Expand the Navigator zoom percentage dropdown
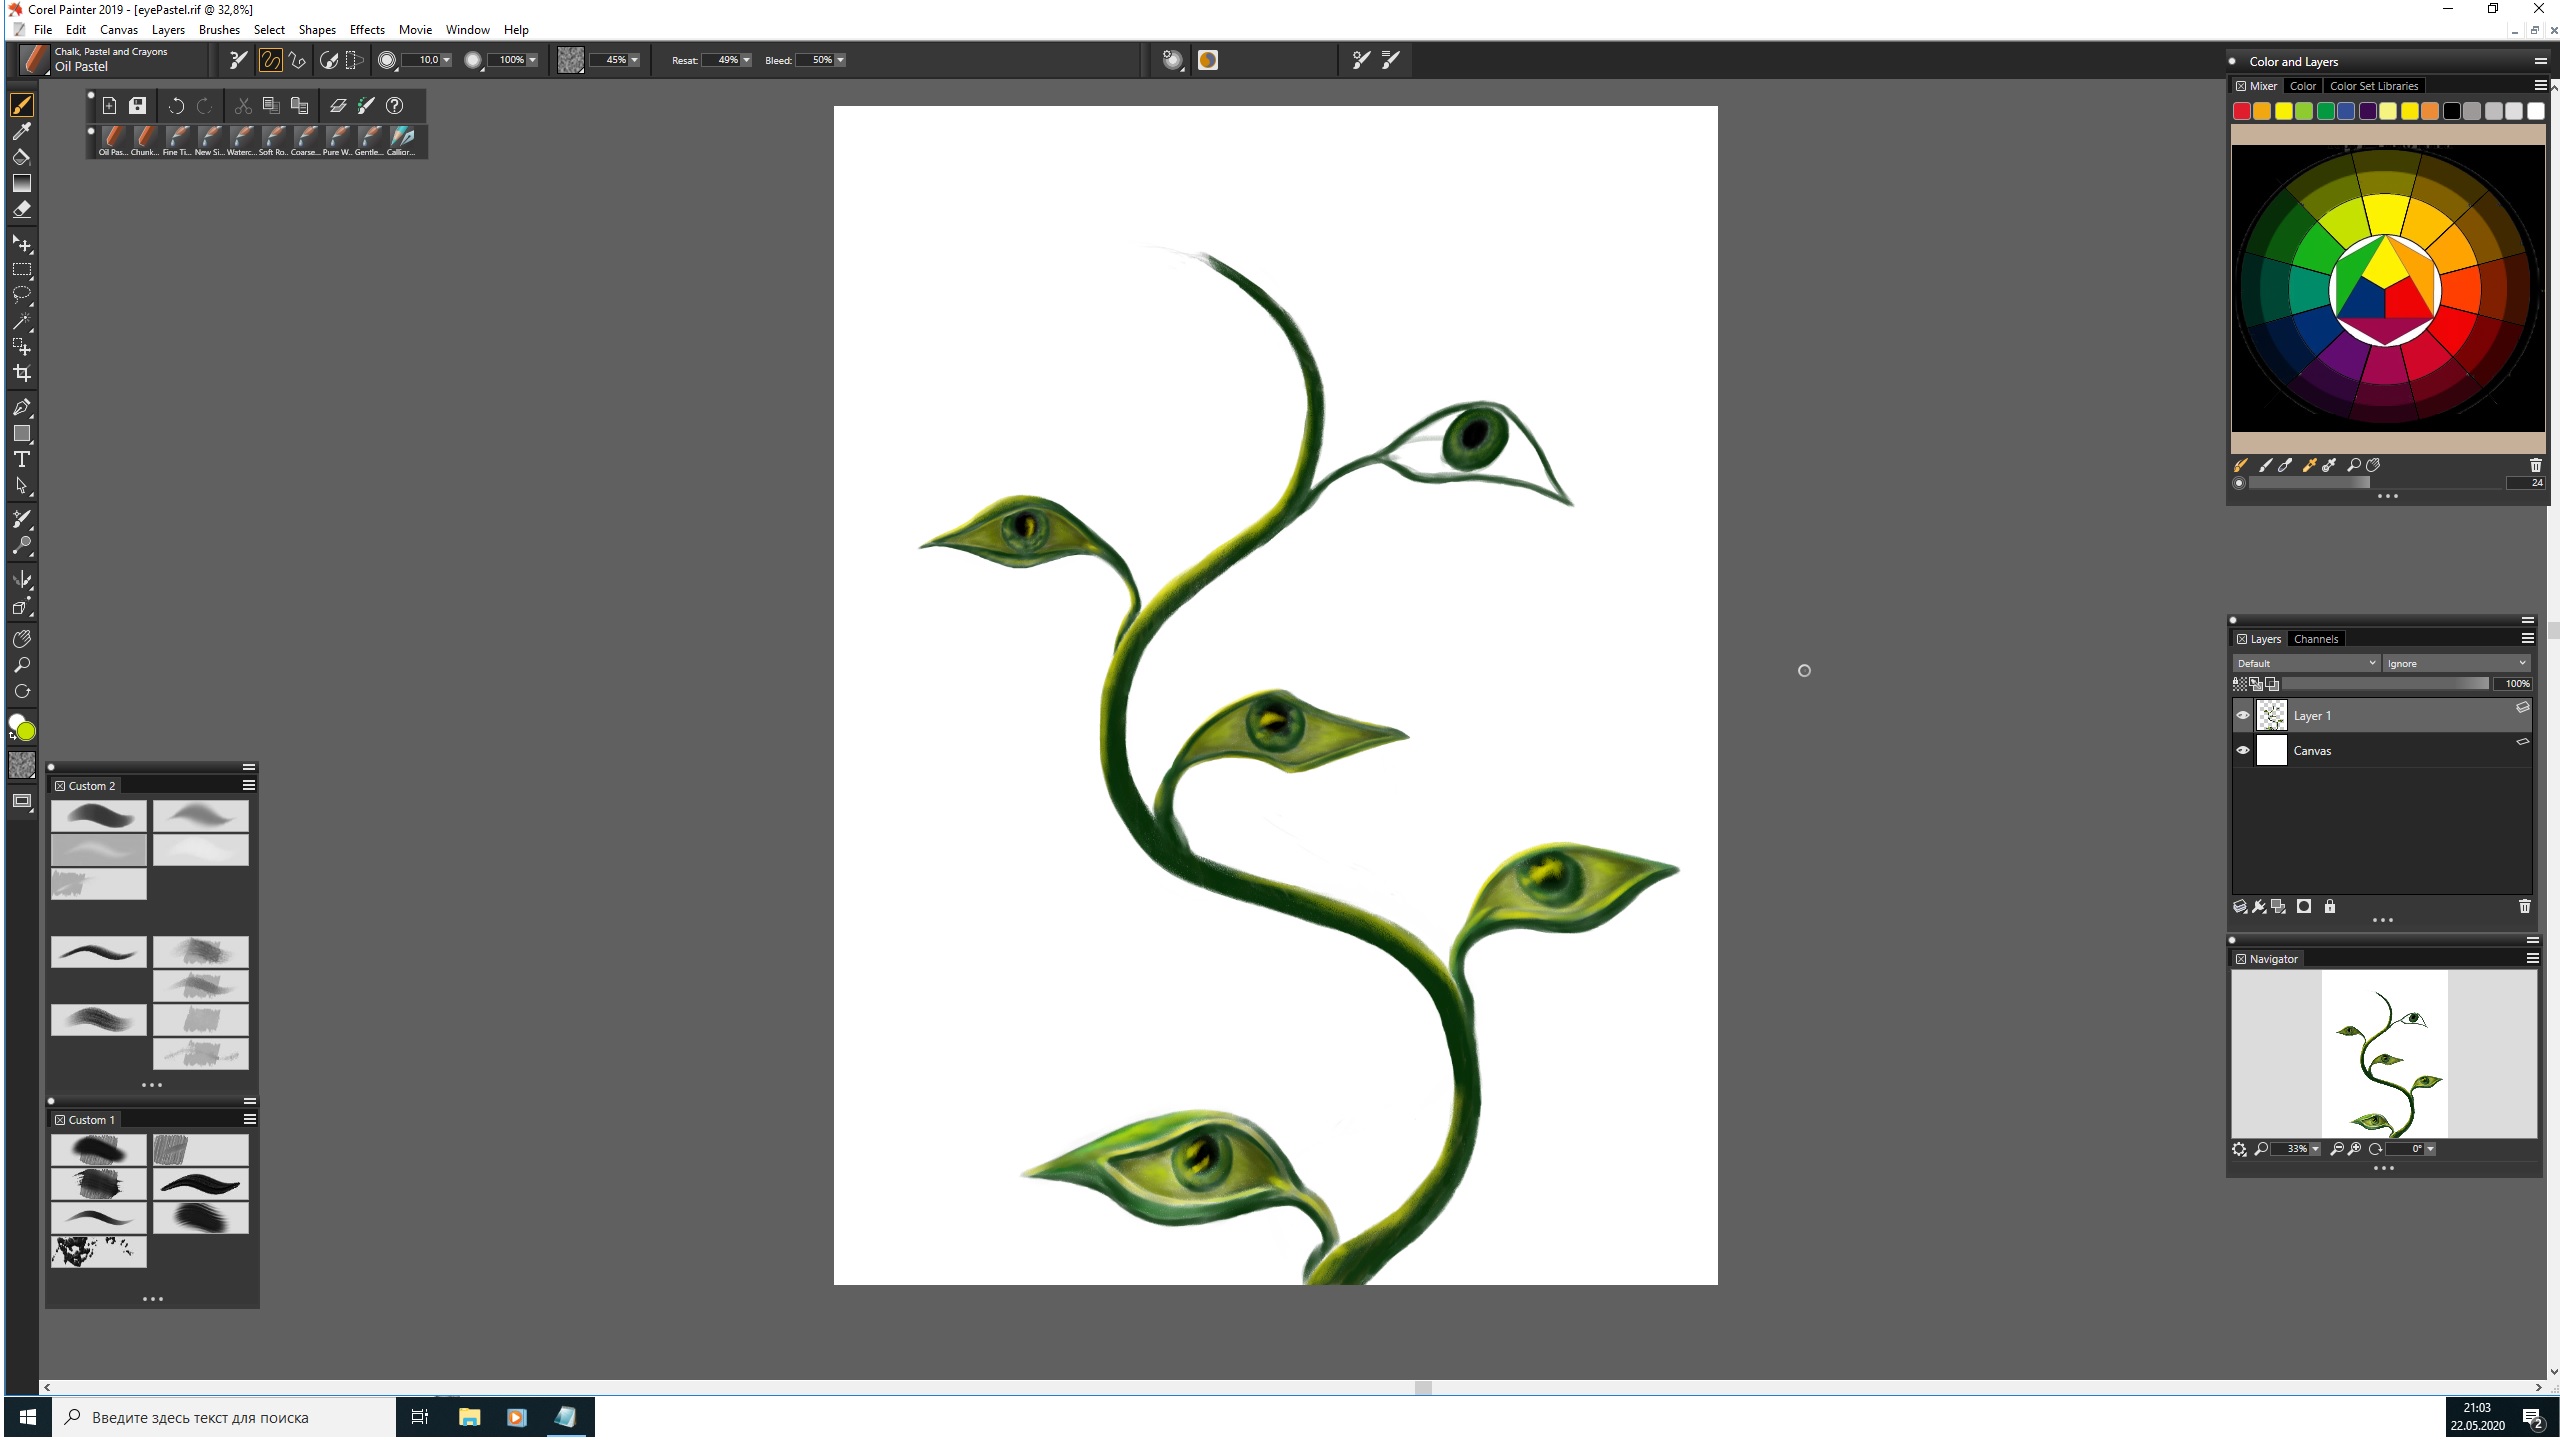 click(x=2315, y=1150)
